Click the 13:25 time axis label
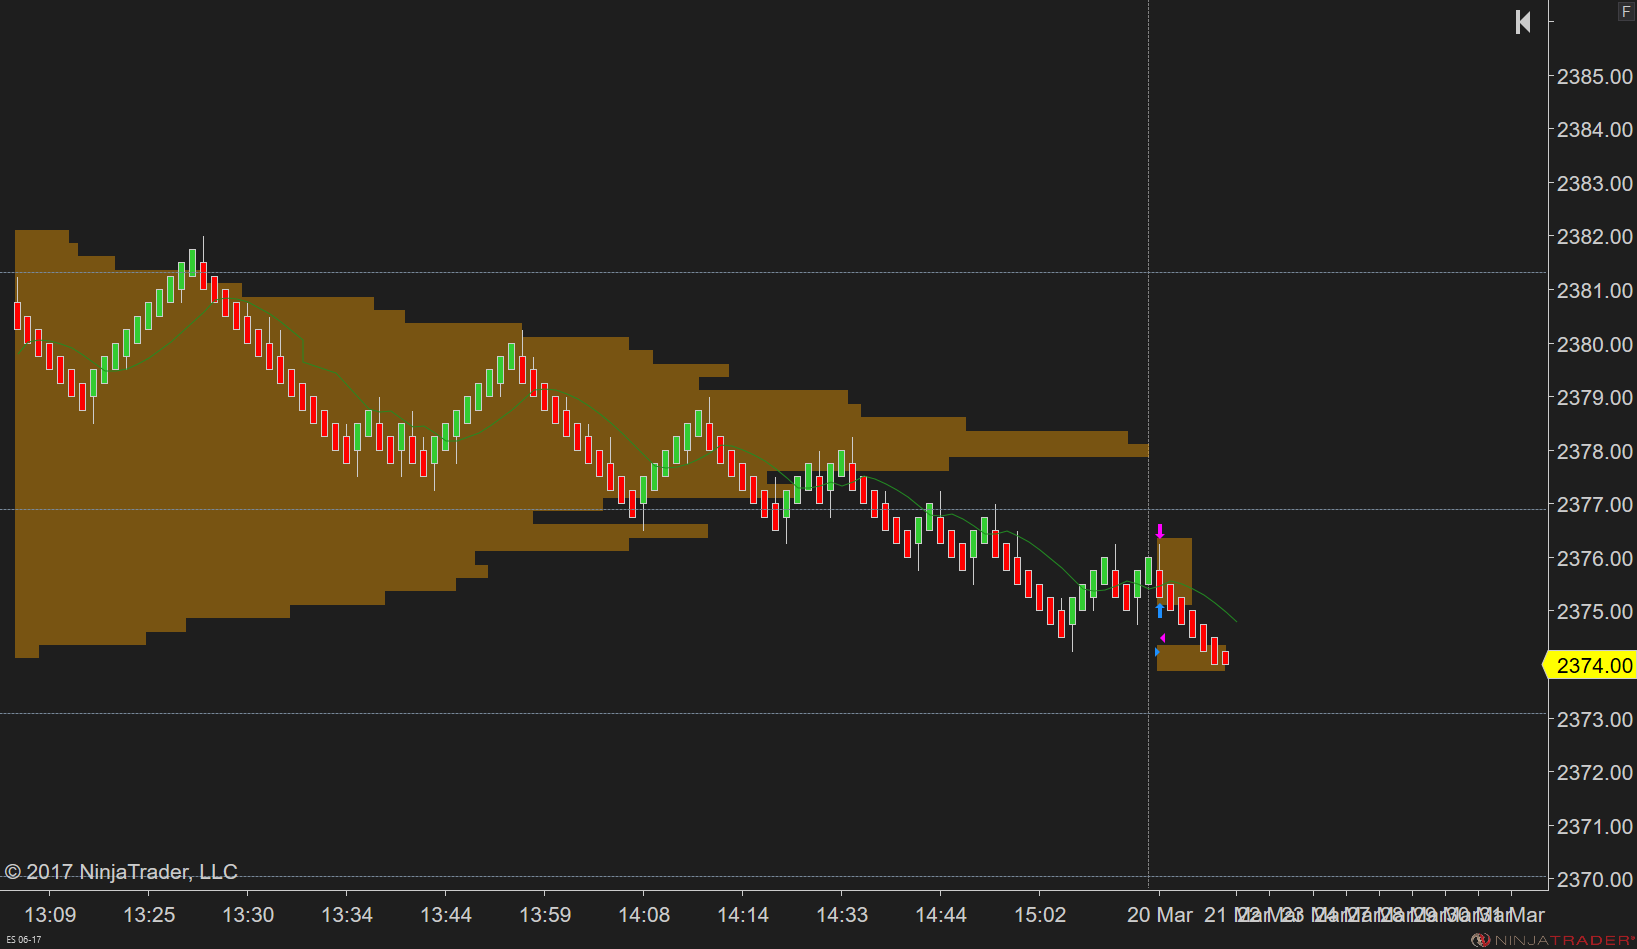The width and height of the screenshot is (1637, 949). [x=149, y=915]
